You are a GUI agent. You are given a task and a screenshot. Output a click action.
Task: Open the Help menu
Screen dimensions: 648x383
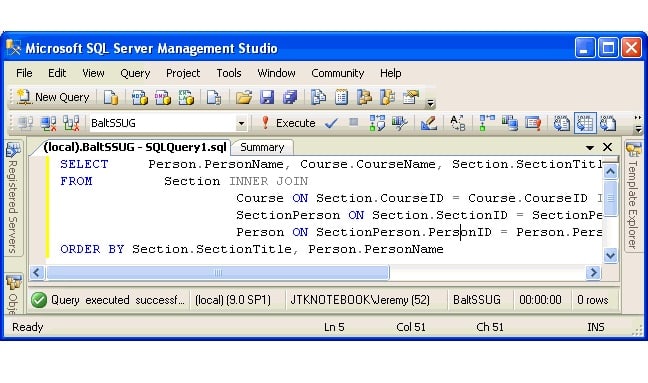[391, 73]
